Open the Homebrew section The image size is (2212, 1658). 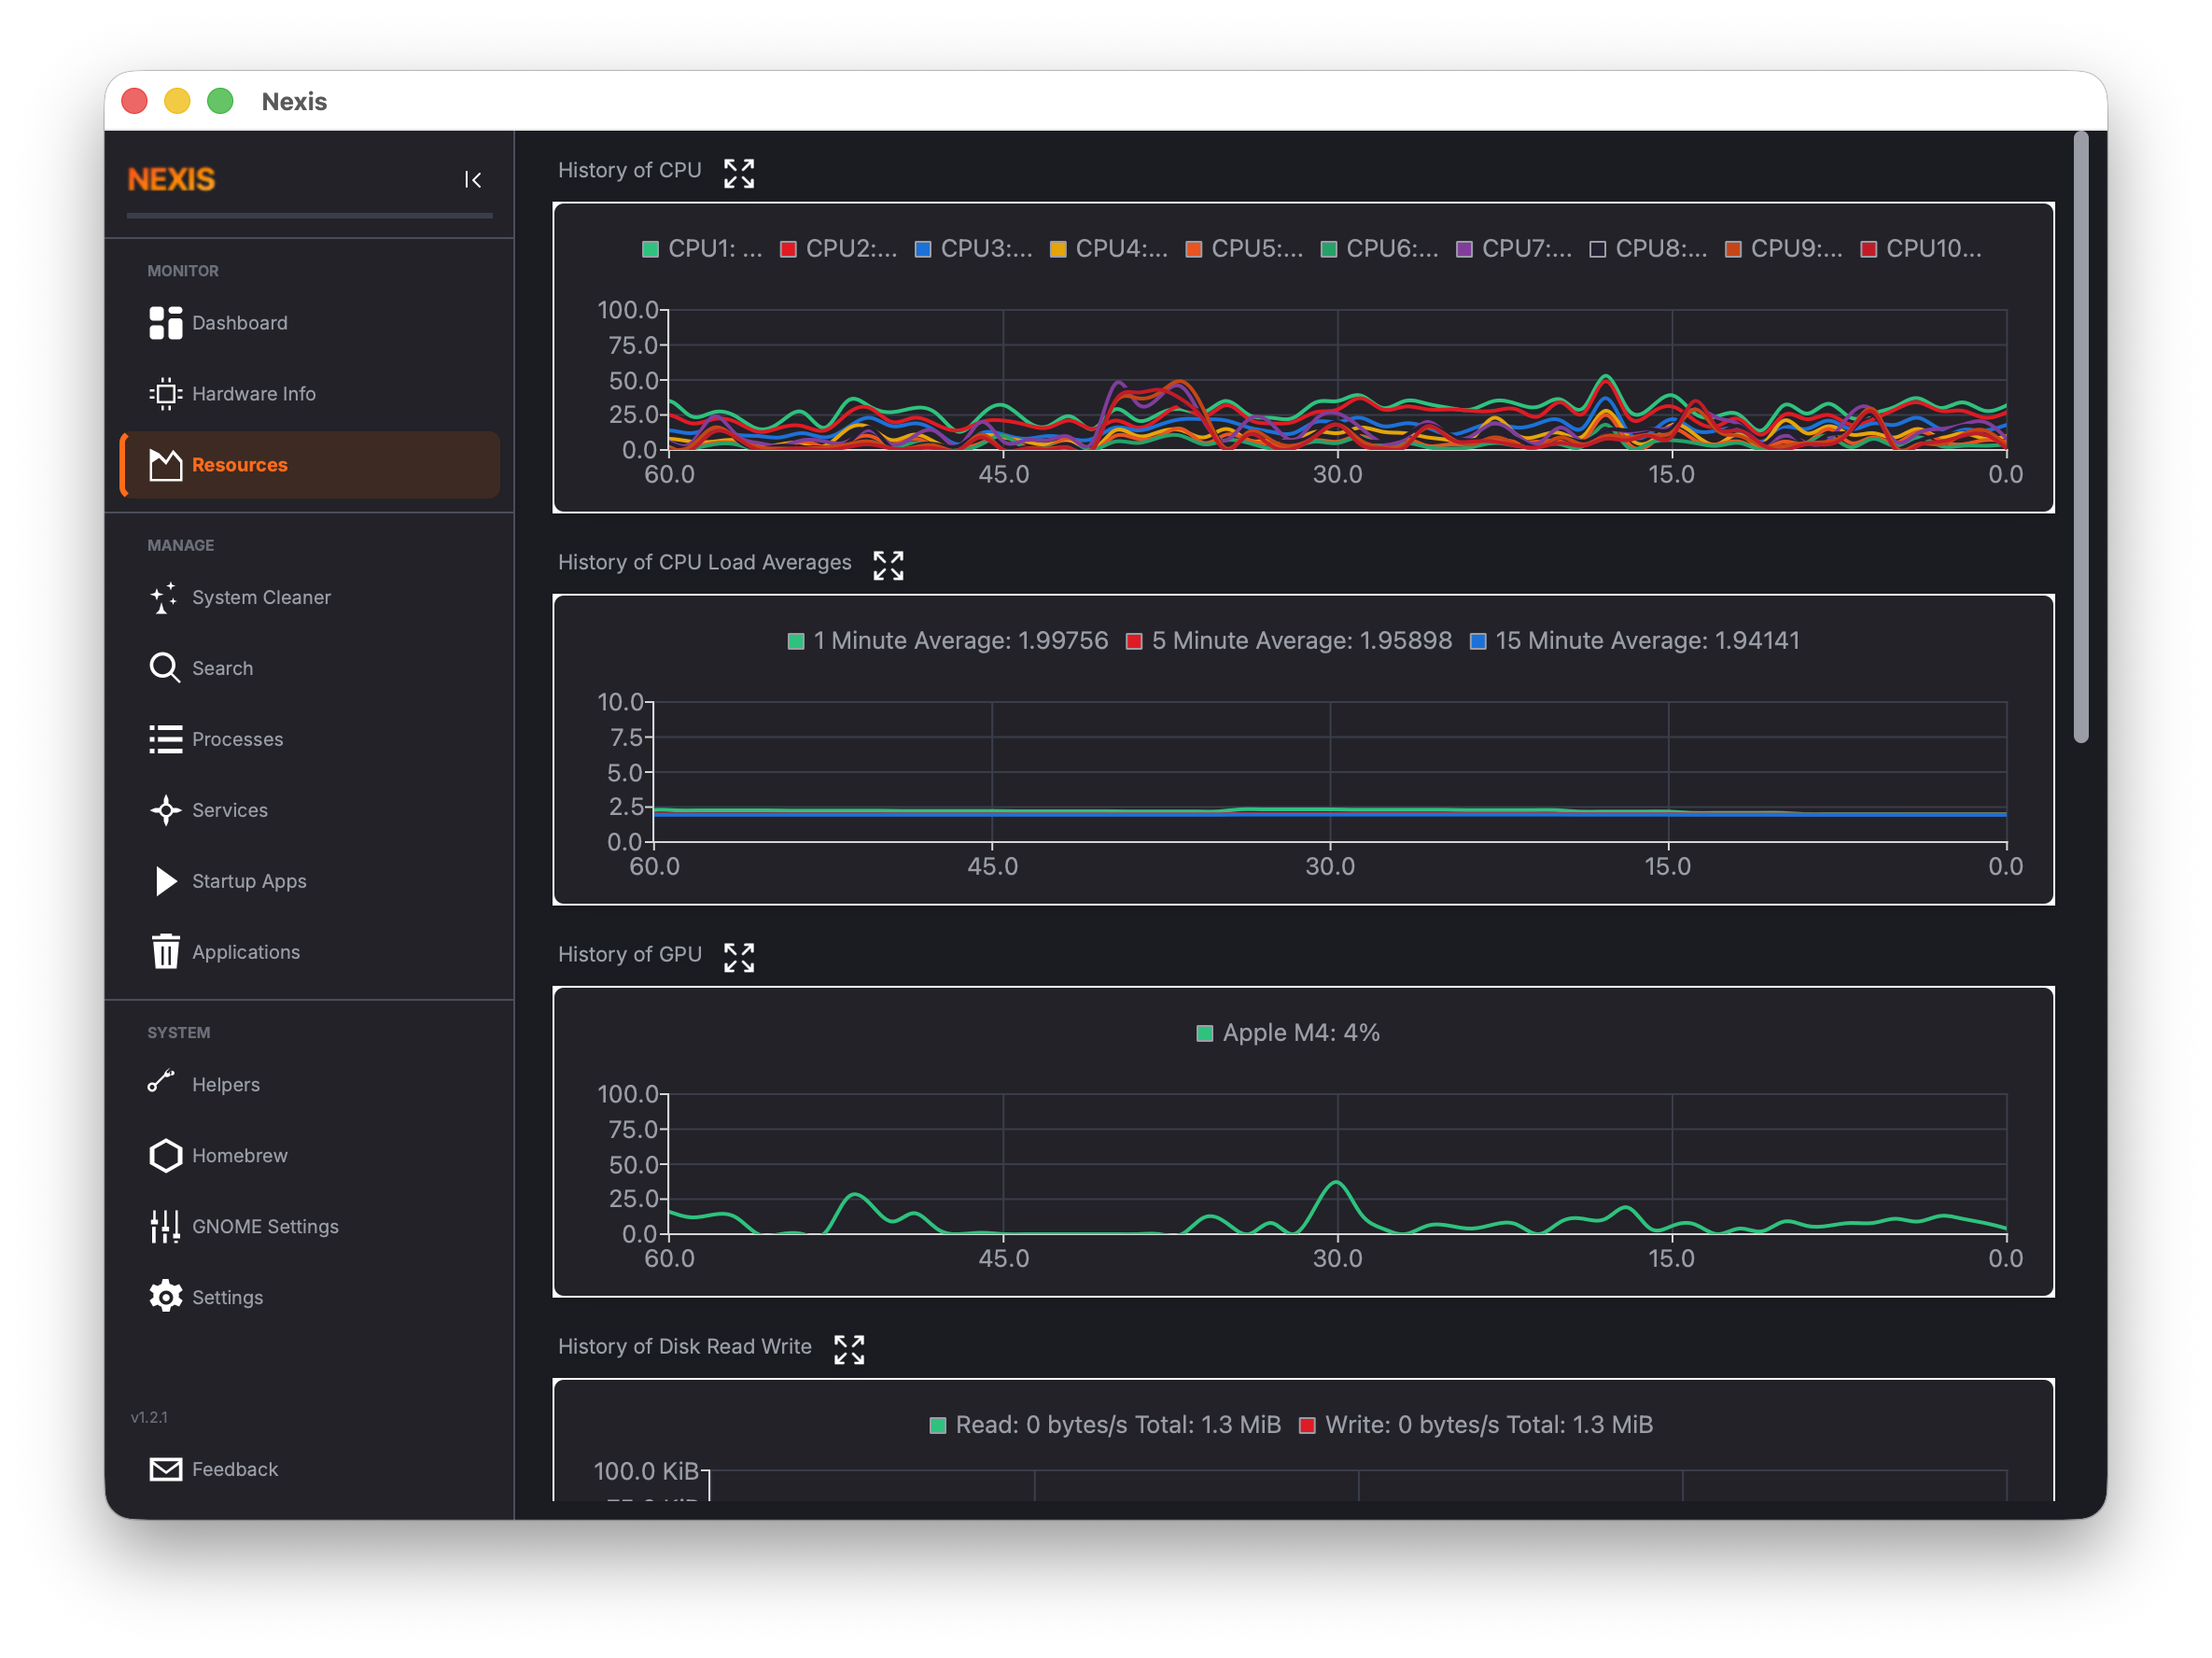239,1155
